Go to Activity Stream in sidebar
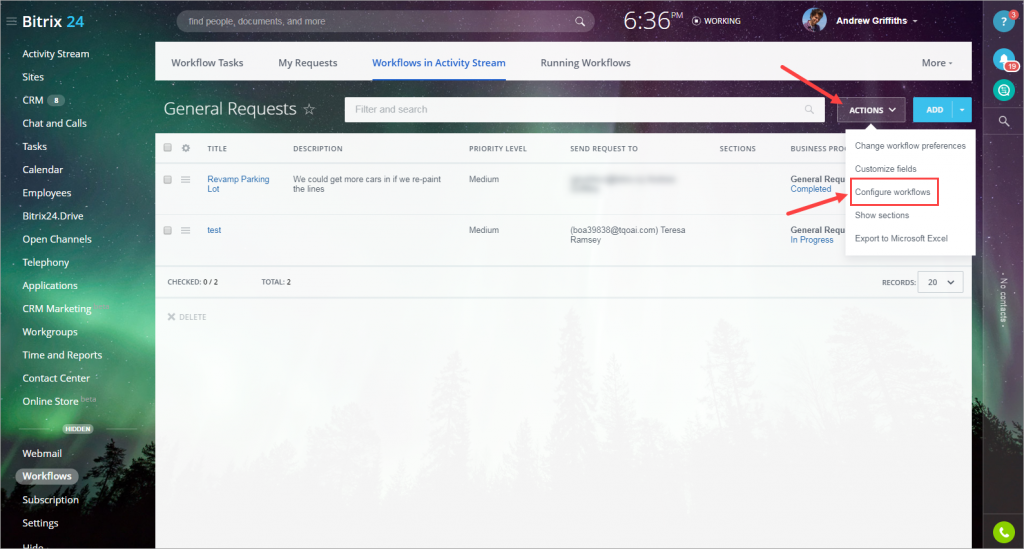 pos(56,54)
